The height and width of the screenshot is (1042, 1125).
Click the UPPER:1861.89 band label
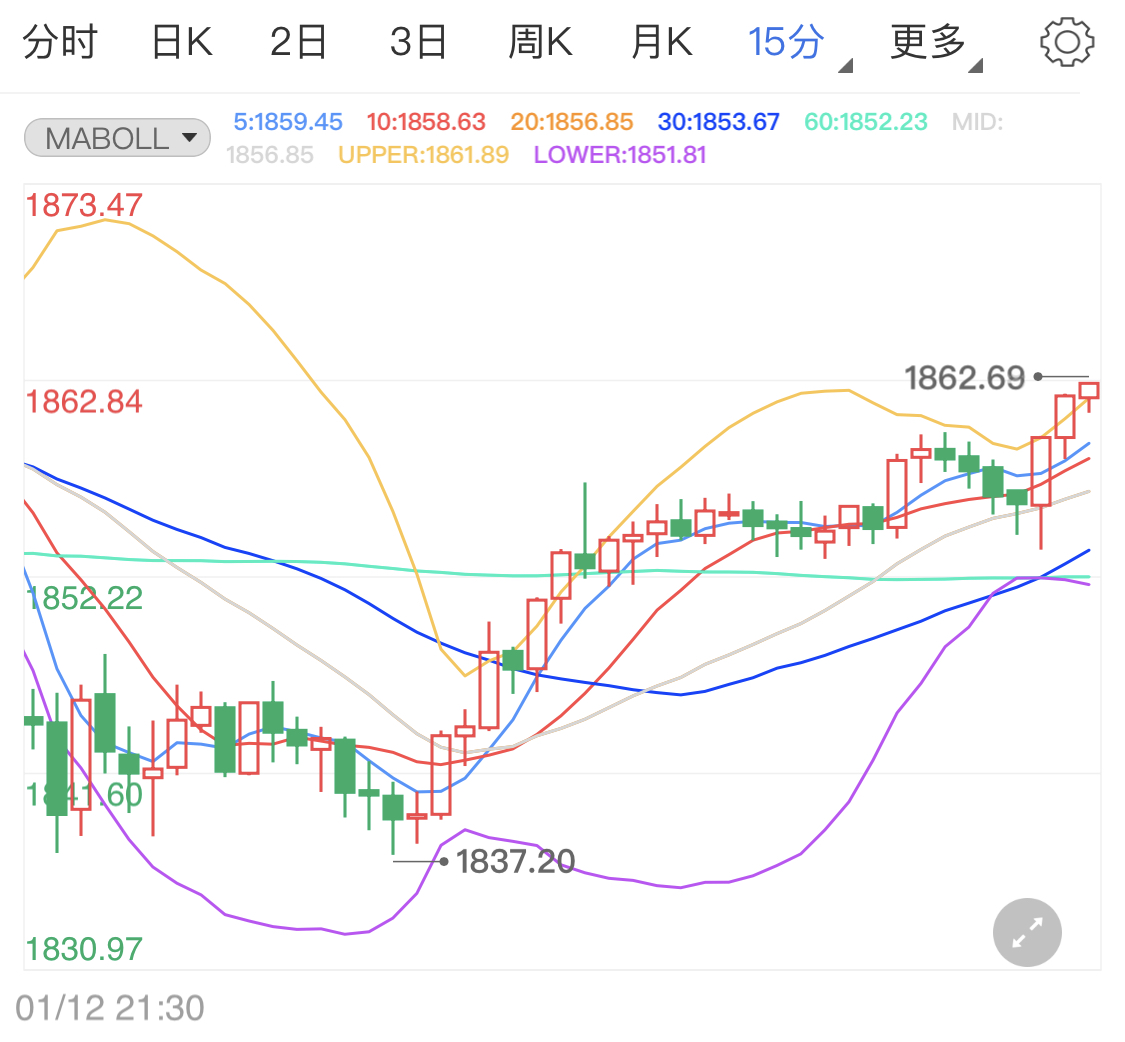click(423, 157)
